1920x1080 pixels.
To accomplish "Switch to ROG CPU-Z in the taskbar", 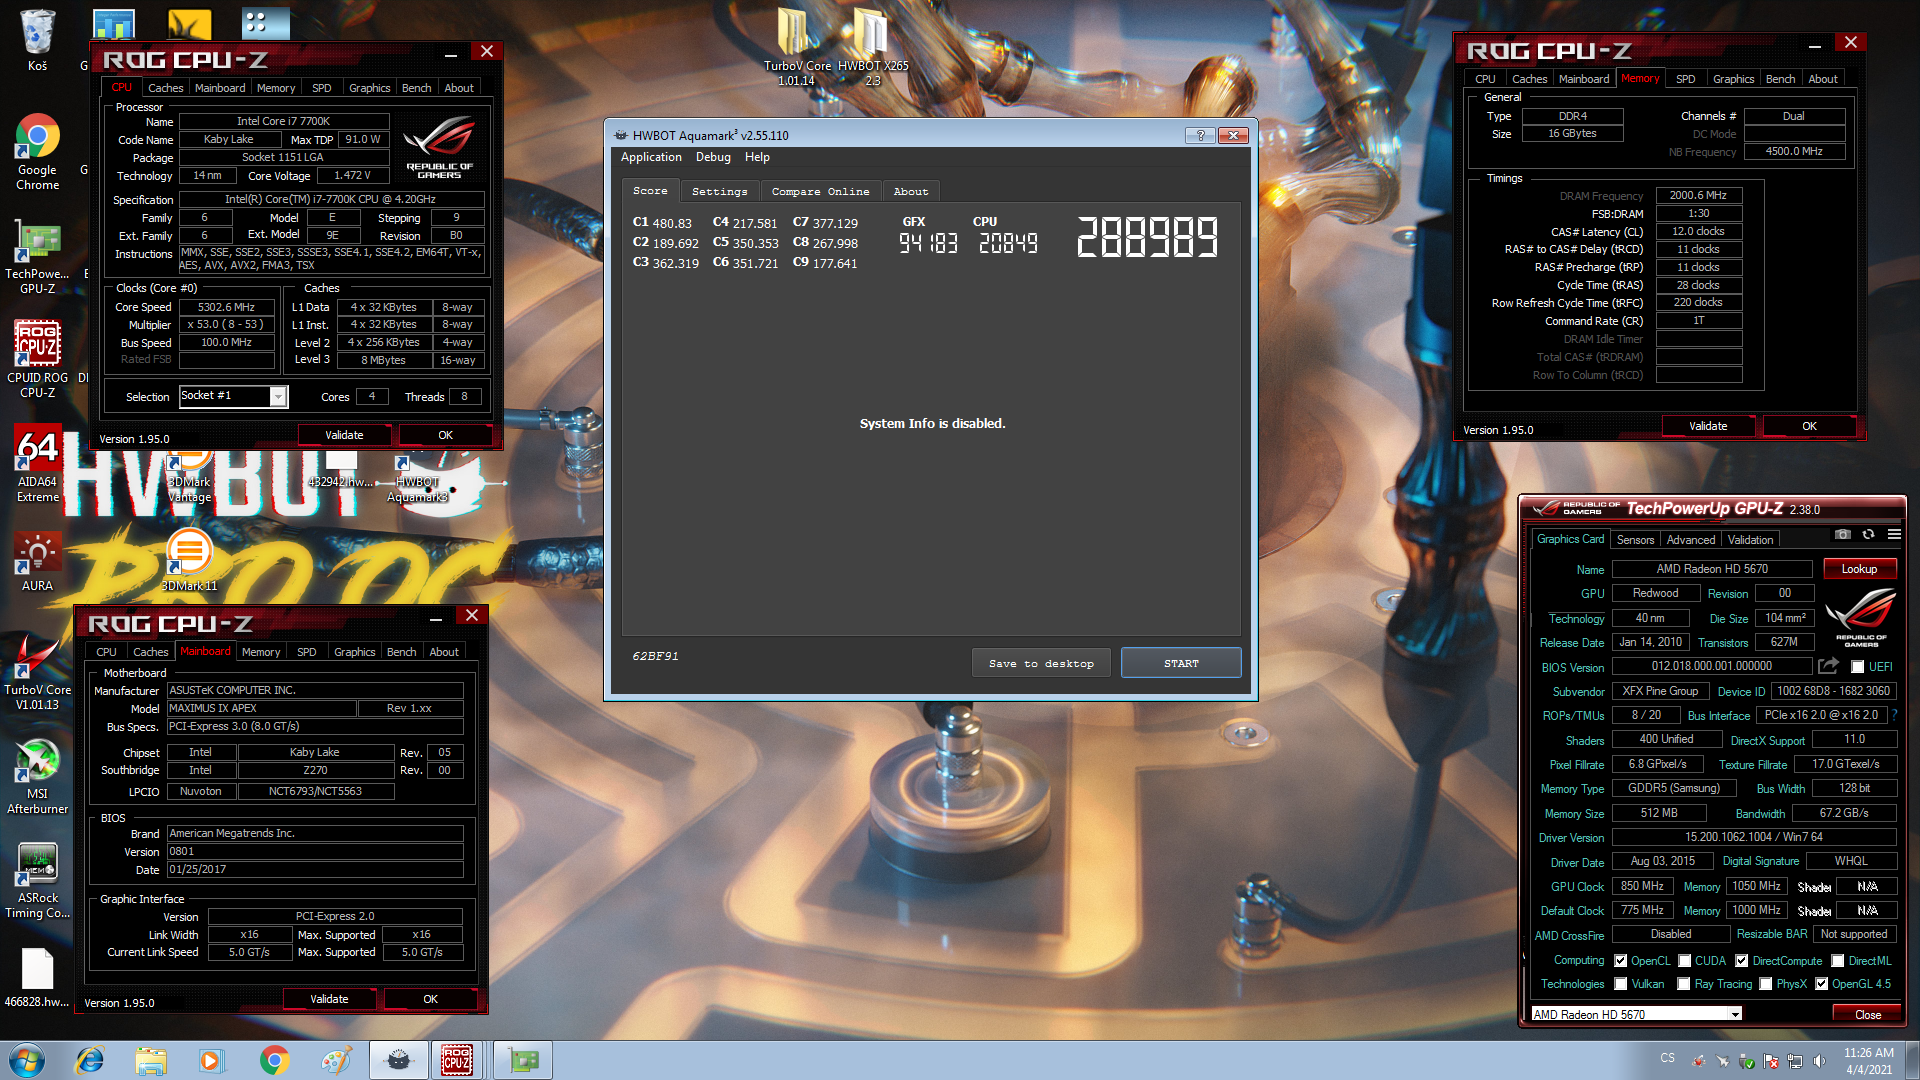I will (457, 1060).
